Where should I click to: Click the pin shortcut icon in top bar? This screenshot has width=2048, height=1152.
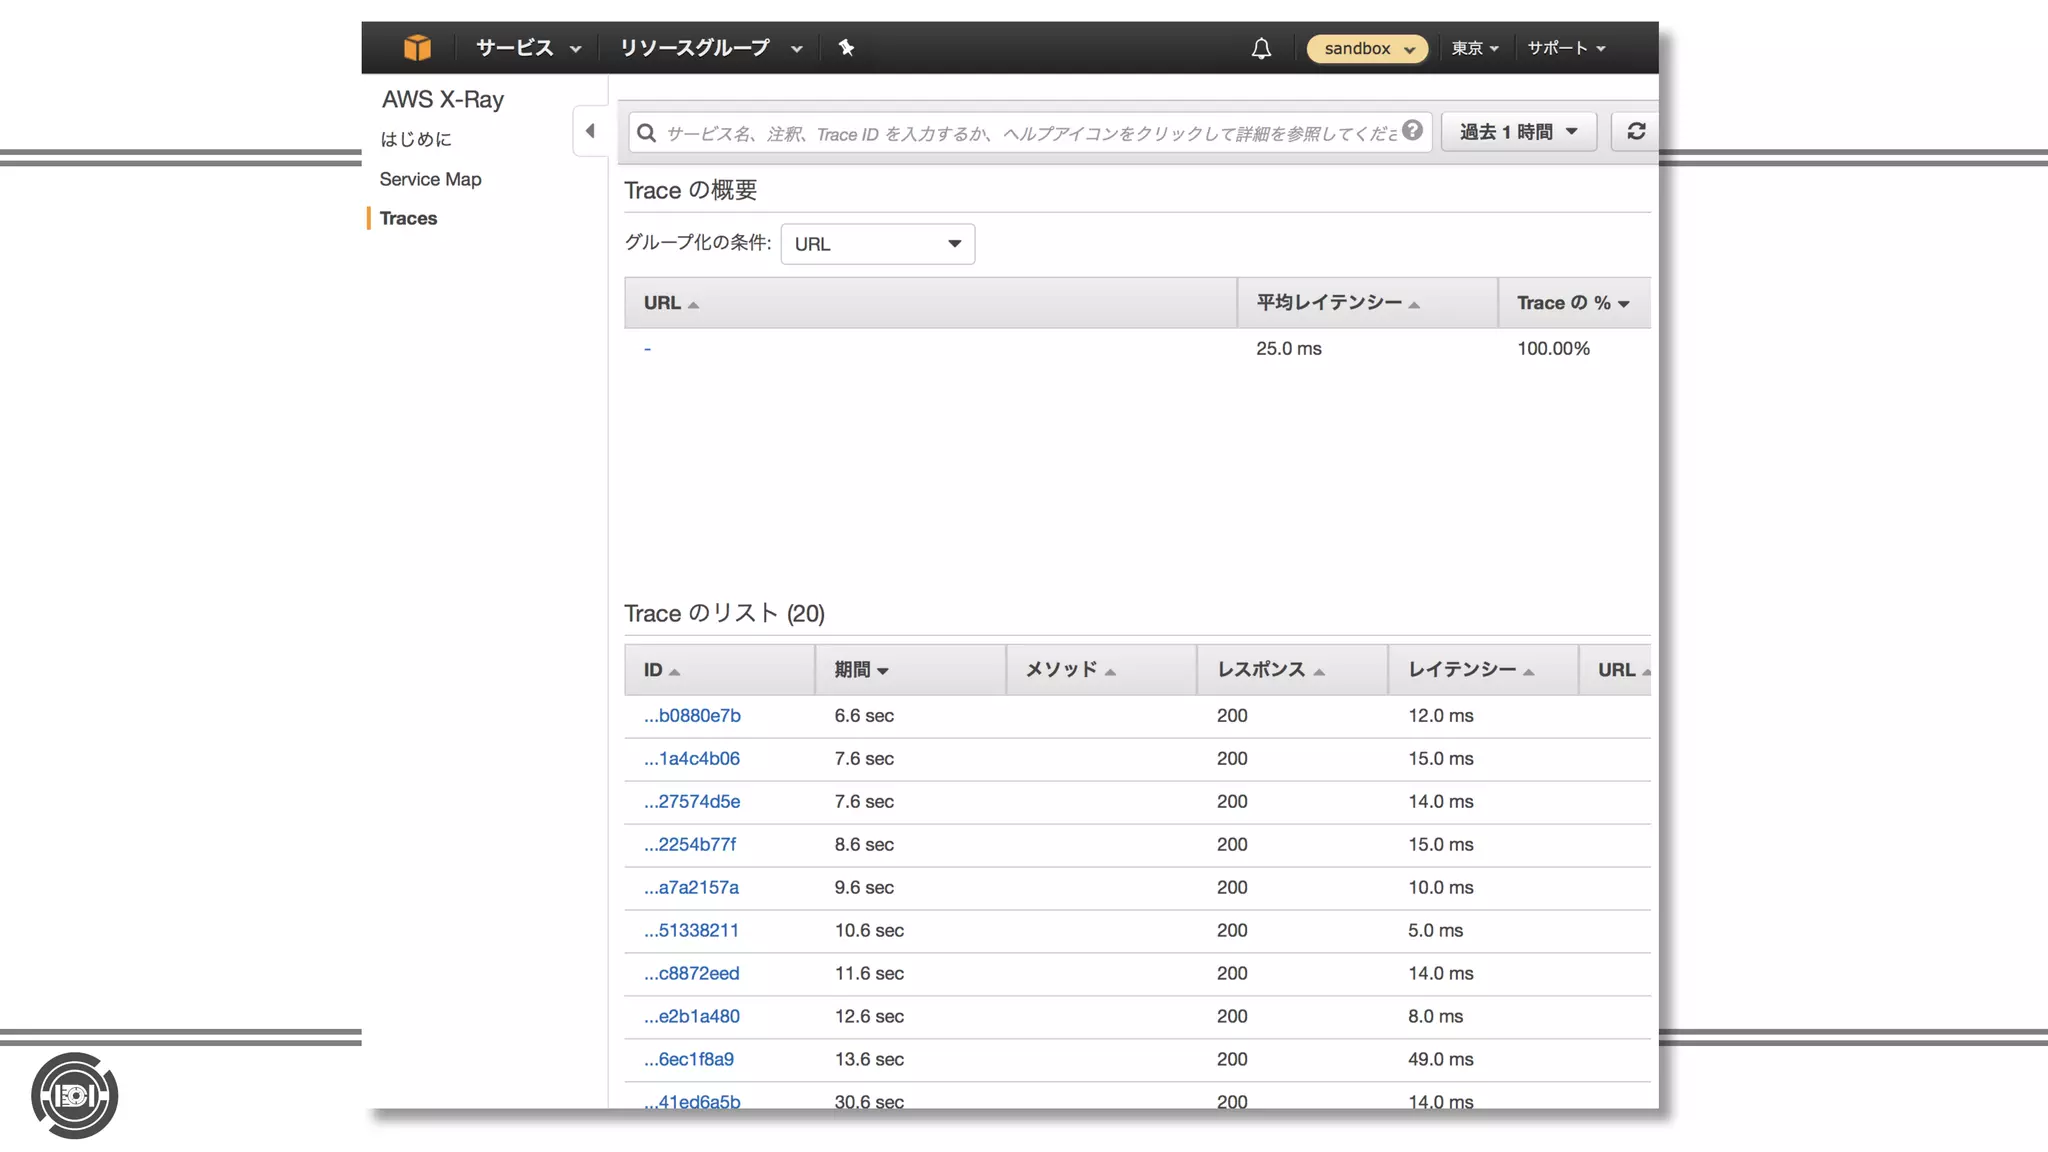pyautogui.click(x=846, y=47)
